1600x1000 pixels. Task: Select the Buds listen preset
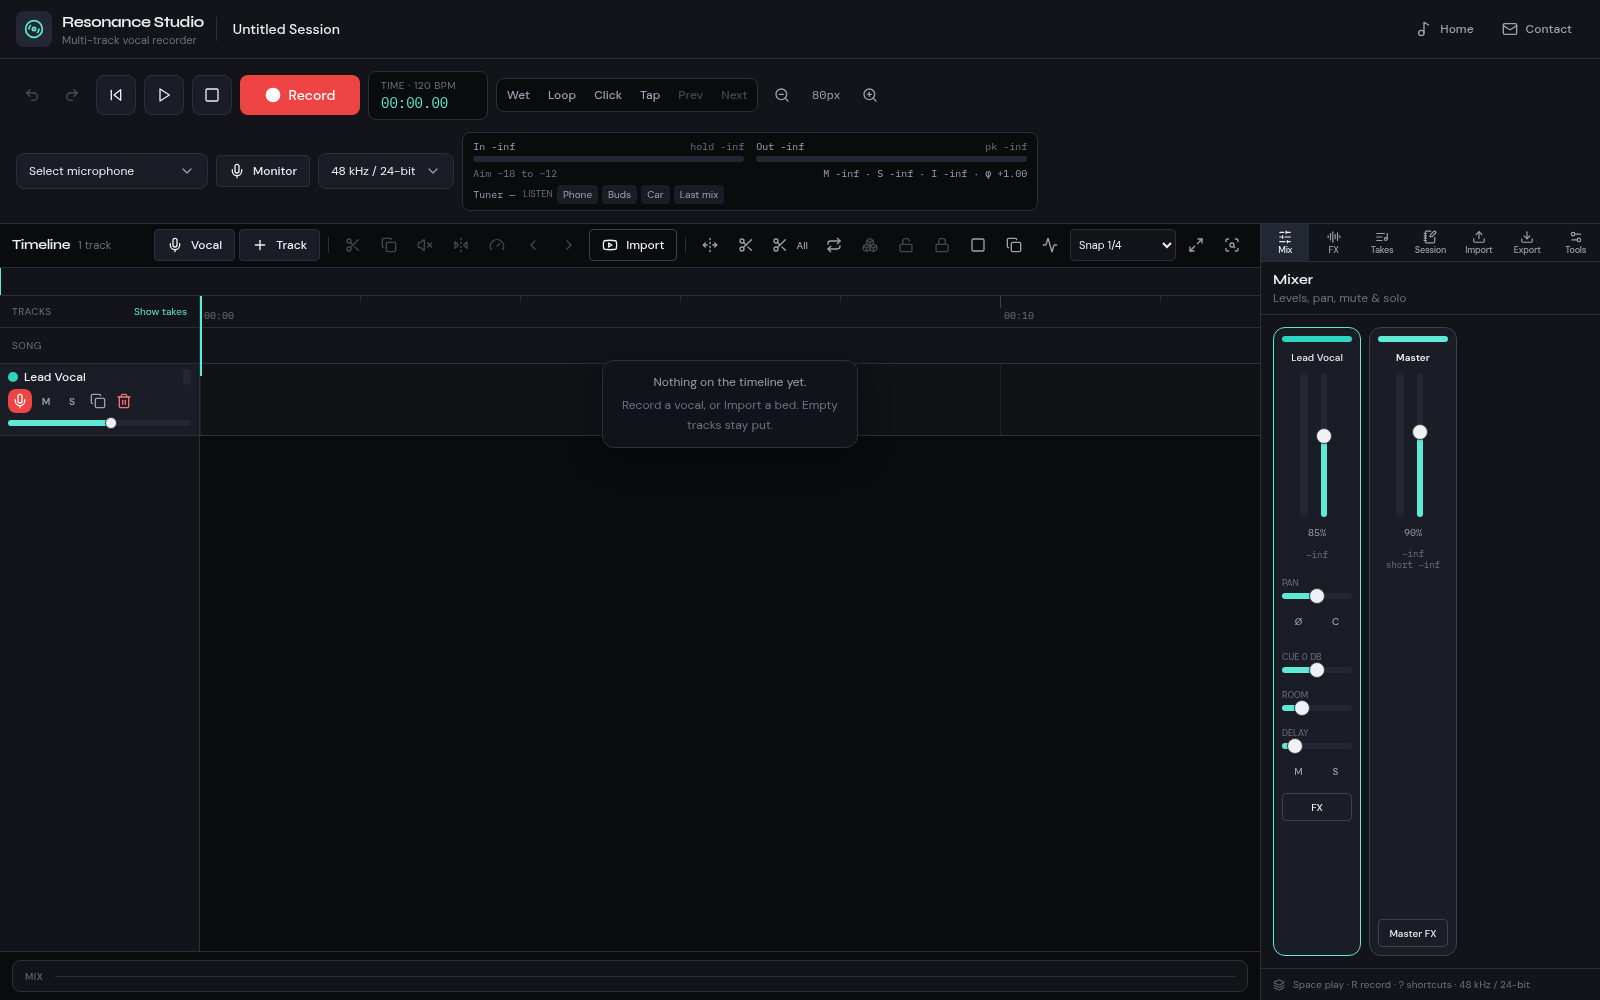point(619,195)
